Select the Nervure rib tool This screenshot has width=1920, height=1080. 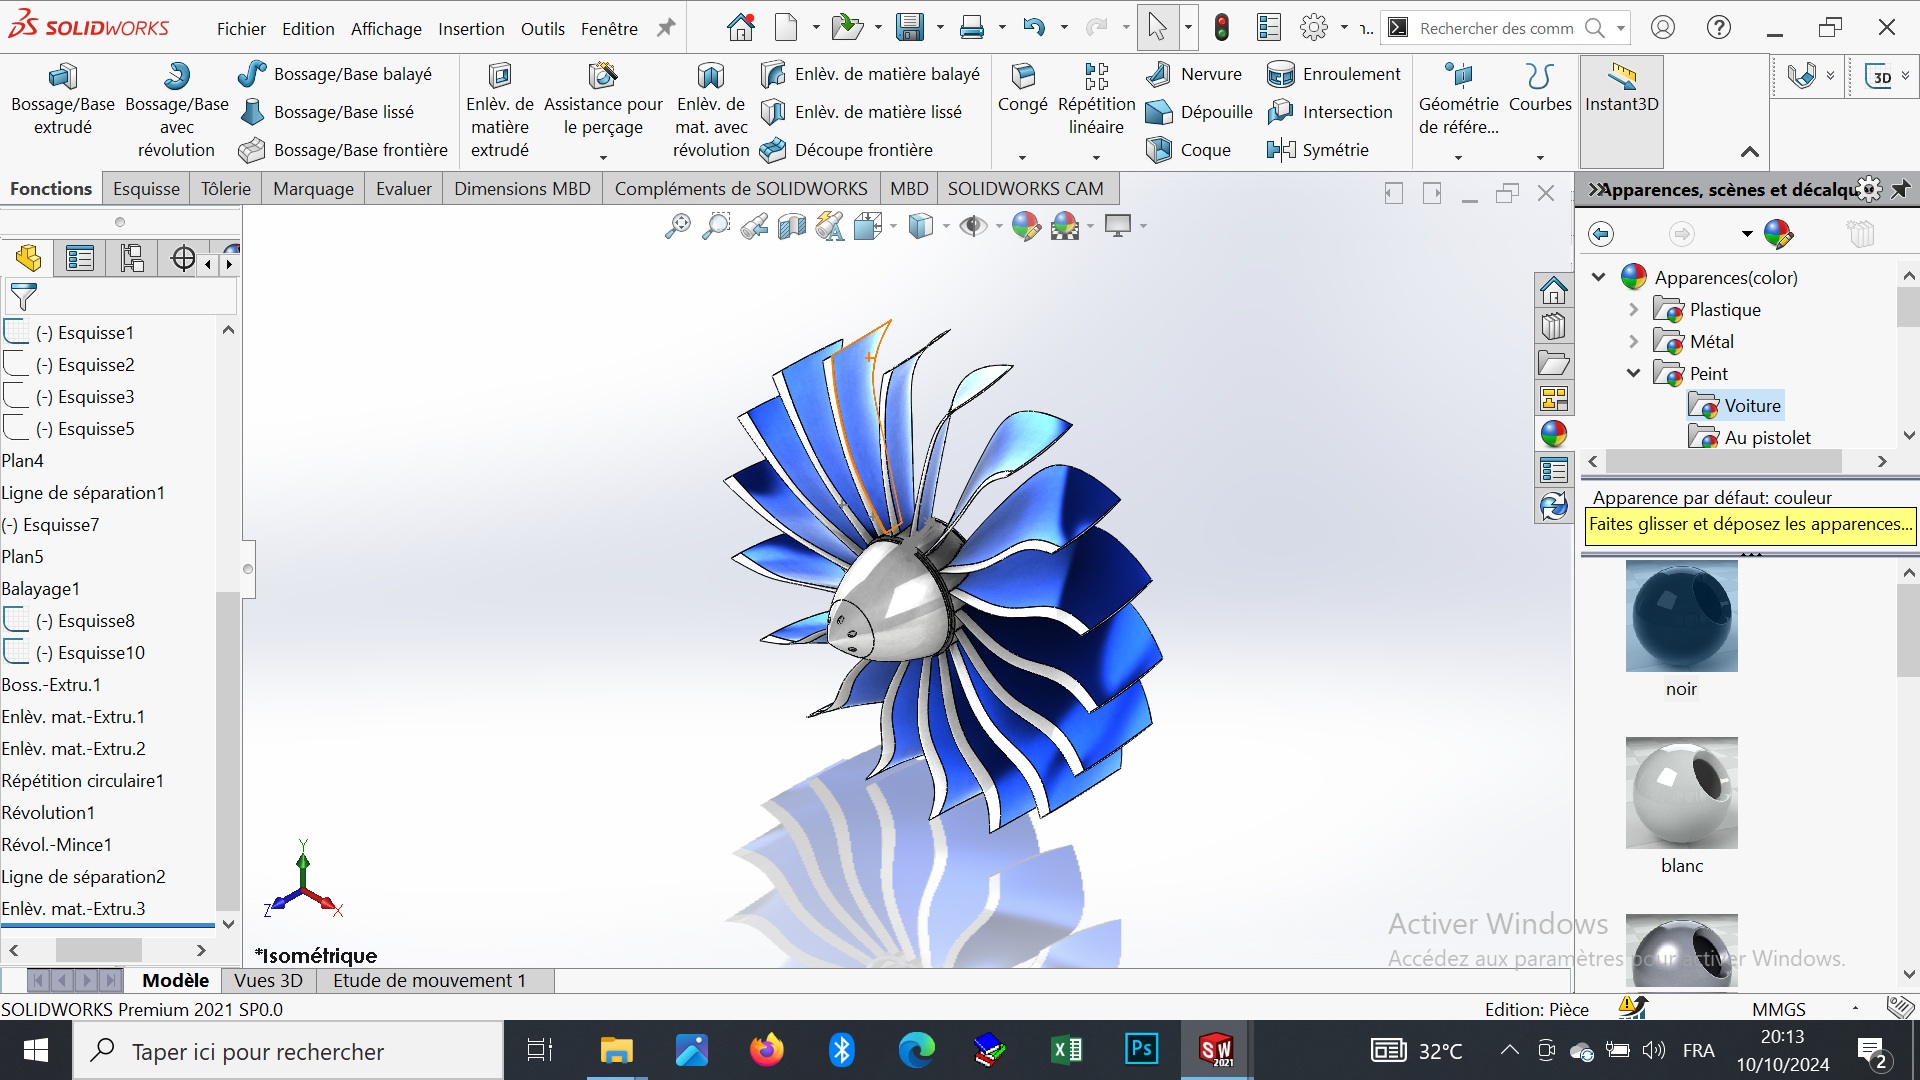tap(1193, 74)
